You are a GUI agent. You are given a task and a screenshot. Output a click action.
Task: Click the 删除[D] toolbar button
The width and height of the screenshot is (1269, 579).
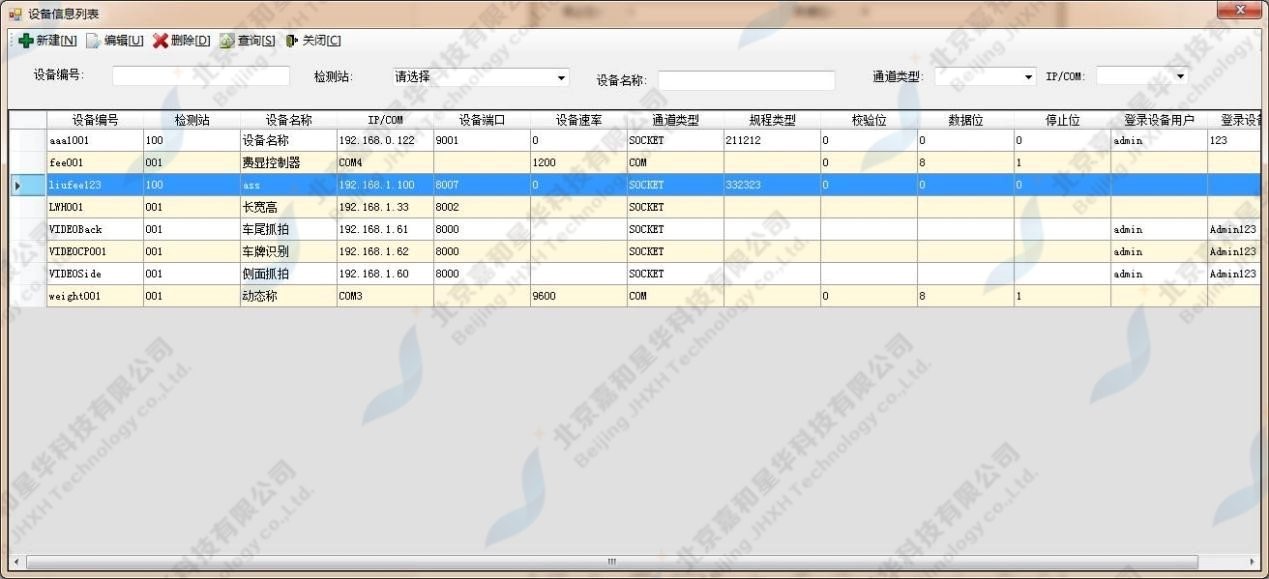[x=181, y=41]
